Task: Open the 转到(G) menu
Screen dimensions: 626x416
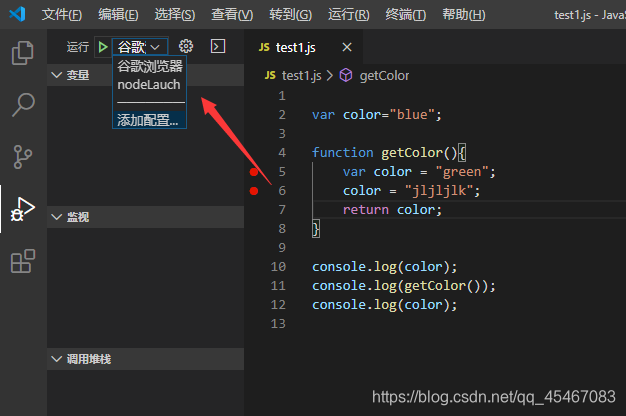Action: coord(291,15)
